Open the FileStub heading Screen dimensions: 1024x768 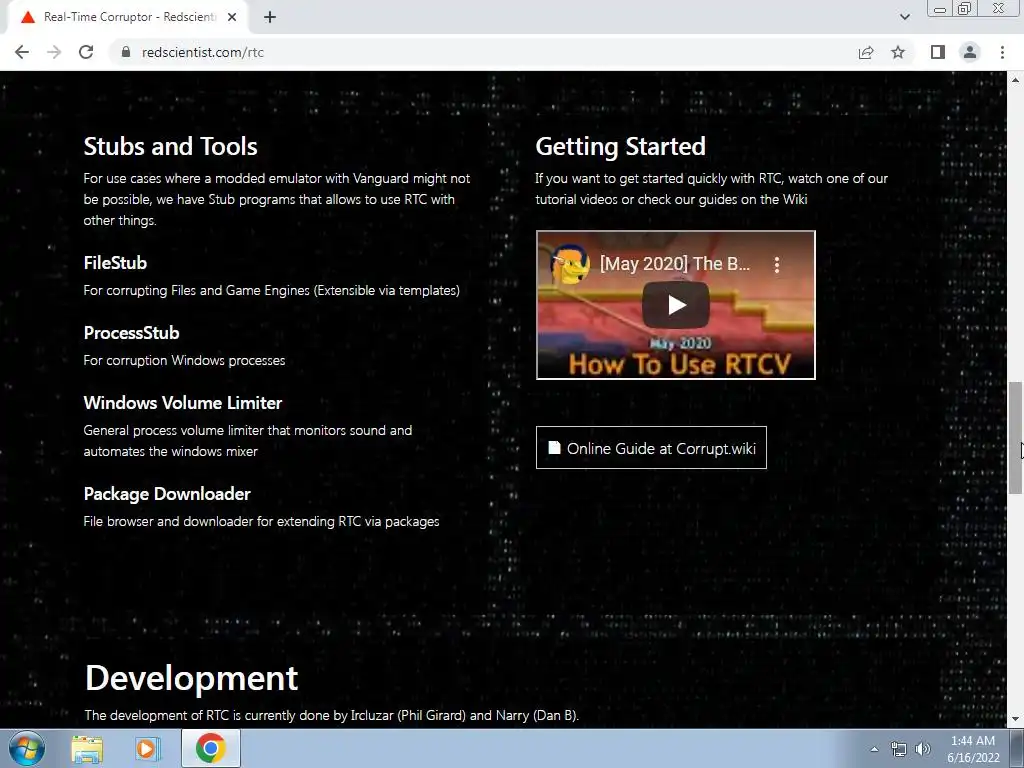[115, 263]
